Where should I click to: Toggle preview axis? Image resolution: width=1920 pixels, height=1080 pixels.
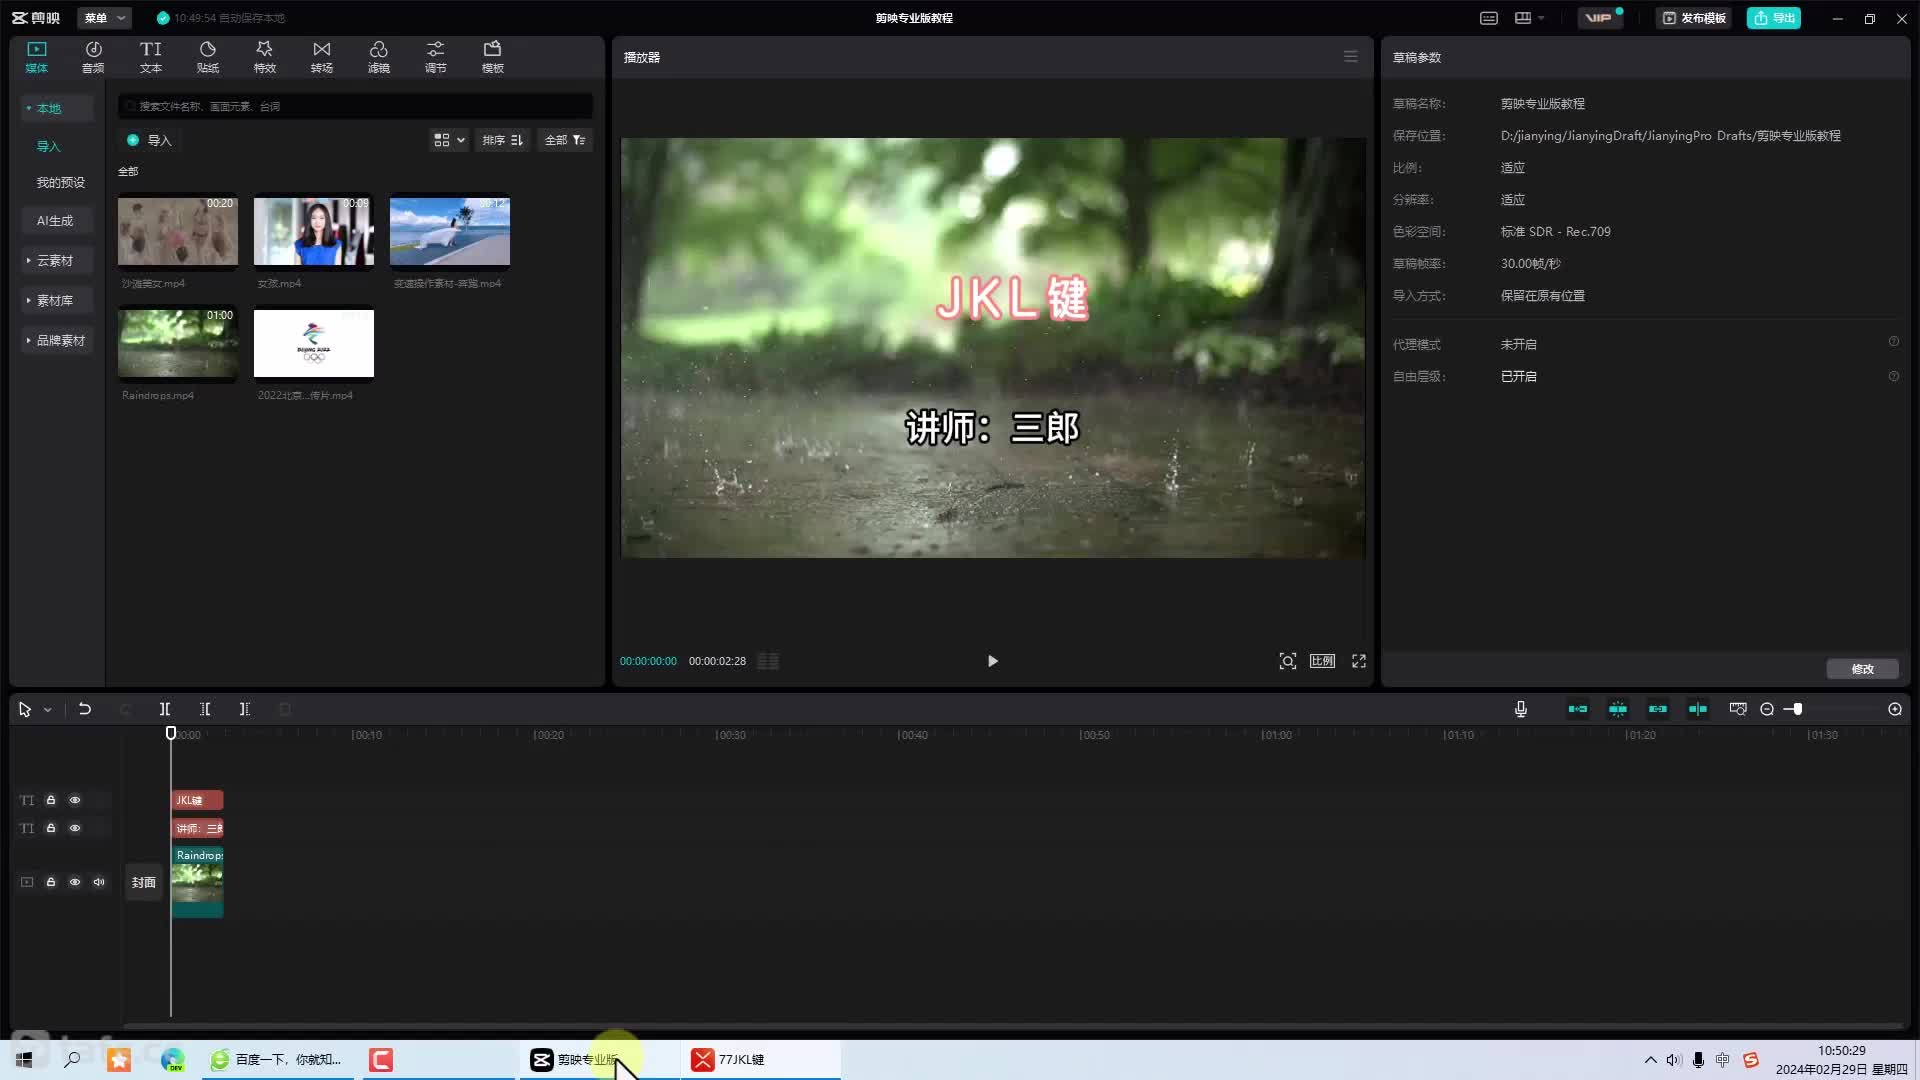(1698, 709)
